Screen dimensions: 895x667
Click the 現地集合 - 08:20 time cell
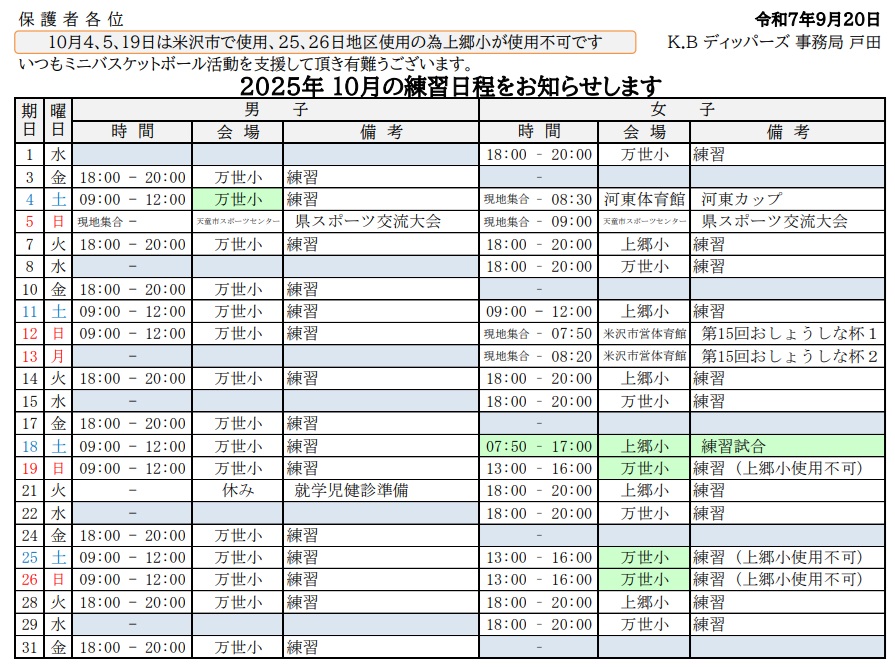tap(539, 356)
